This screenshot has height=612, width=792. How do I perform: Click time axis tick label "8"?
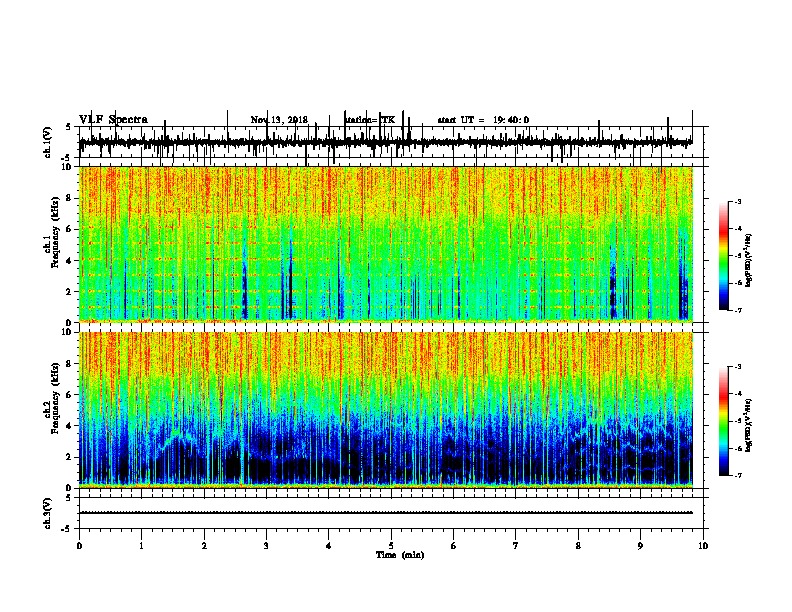point(578,546)
